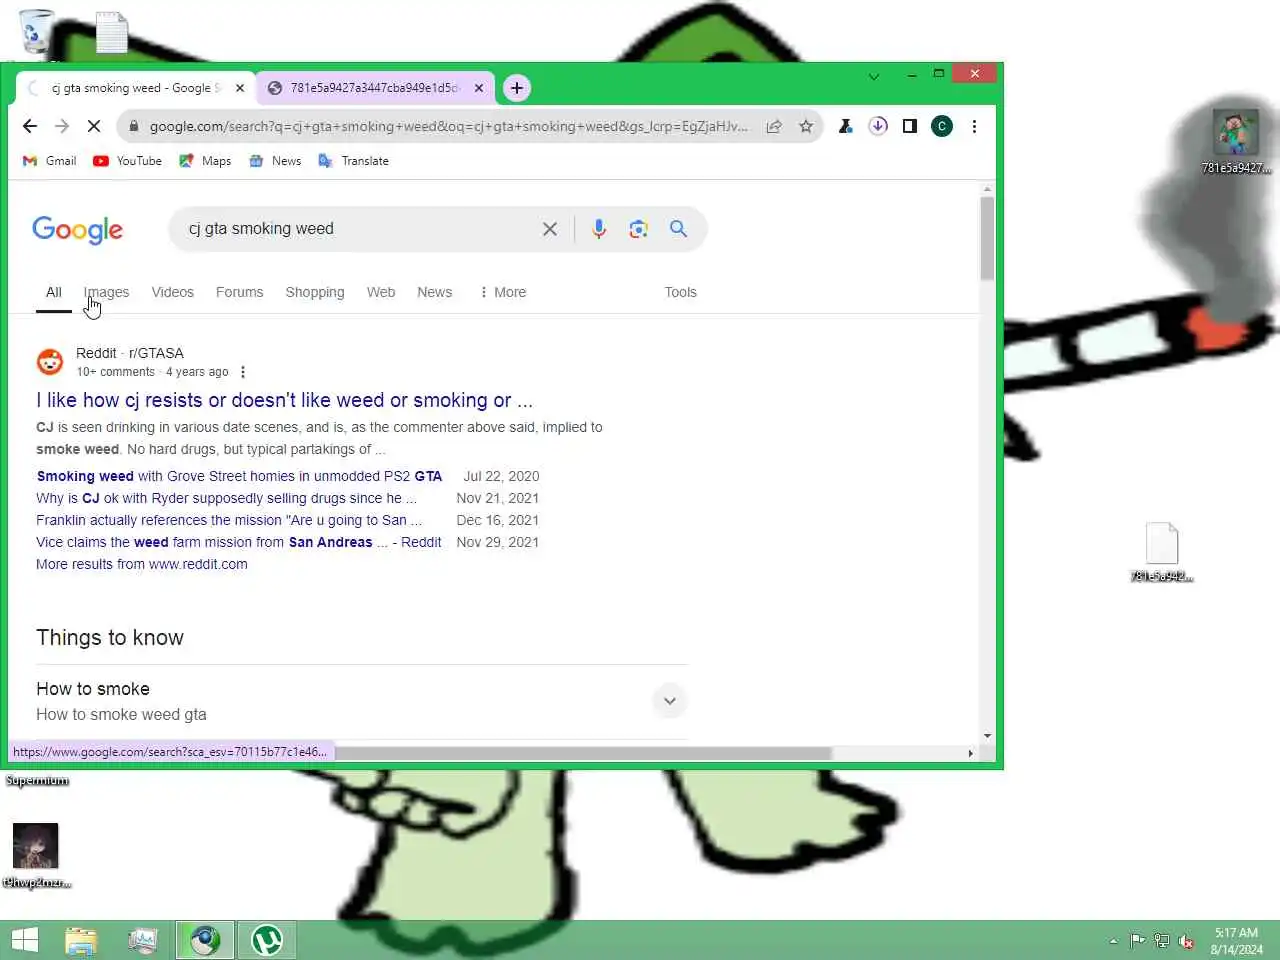Click the vertical scrollbar down arrow
This screenshot has width=1280, height=960.
(987, 736)
